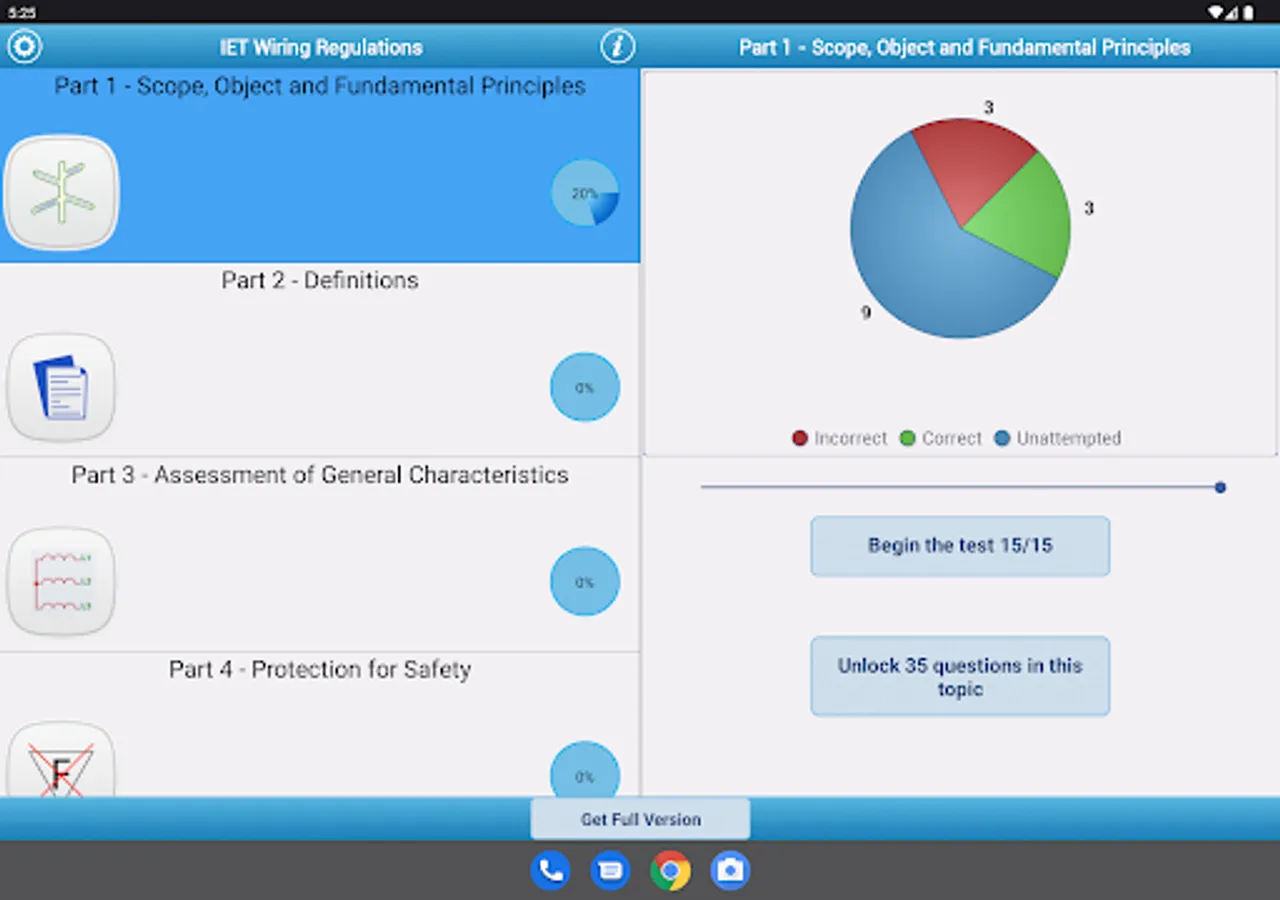
Task: Select the Part 4 Protection for Safety icon
Action: tap(61, 762)
